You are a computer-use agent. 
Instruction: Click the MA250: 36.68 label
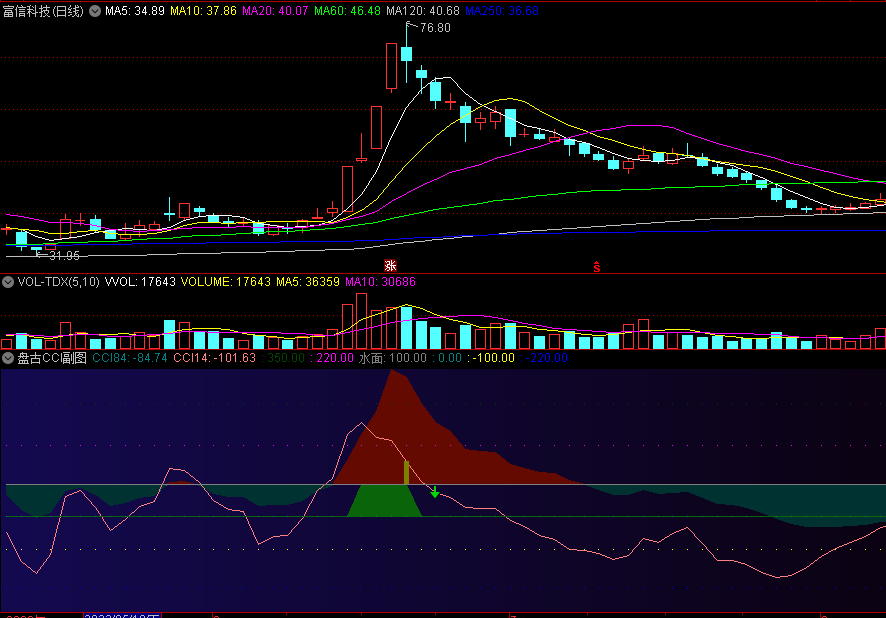point(502,11)
